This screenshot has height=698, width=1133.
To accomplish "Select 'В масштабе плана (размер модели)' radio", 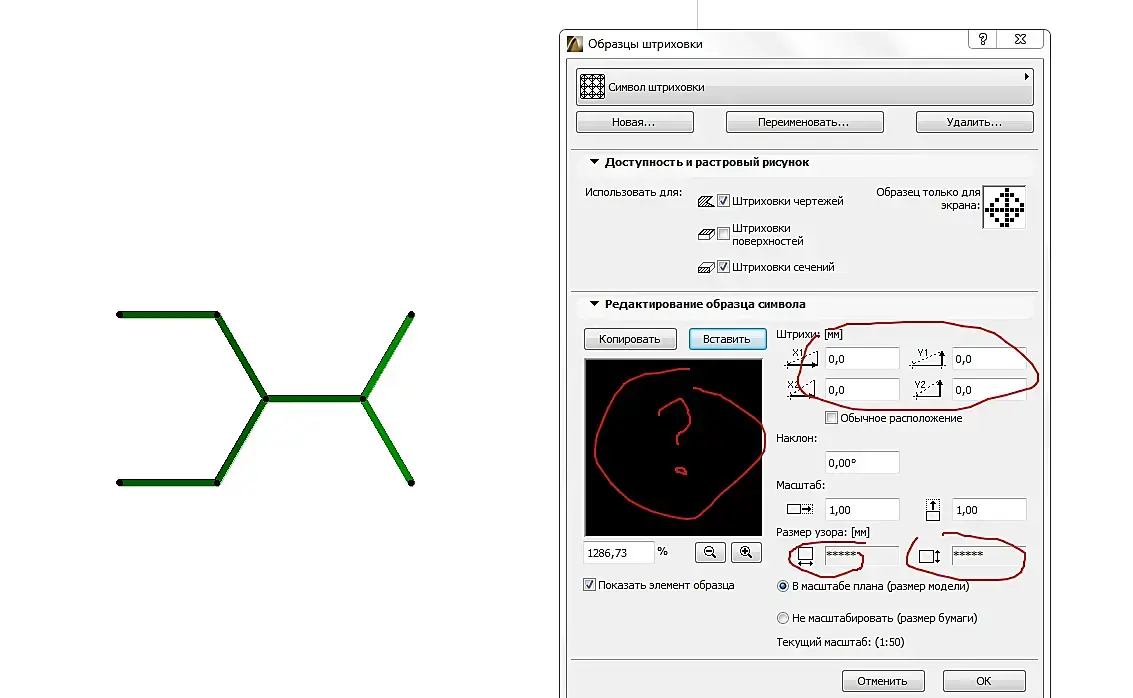I will tap(783, 586).
